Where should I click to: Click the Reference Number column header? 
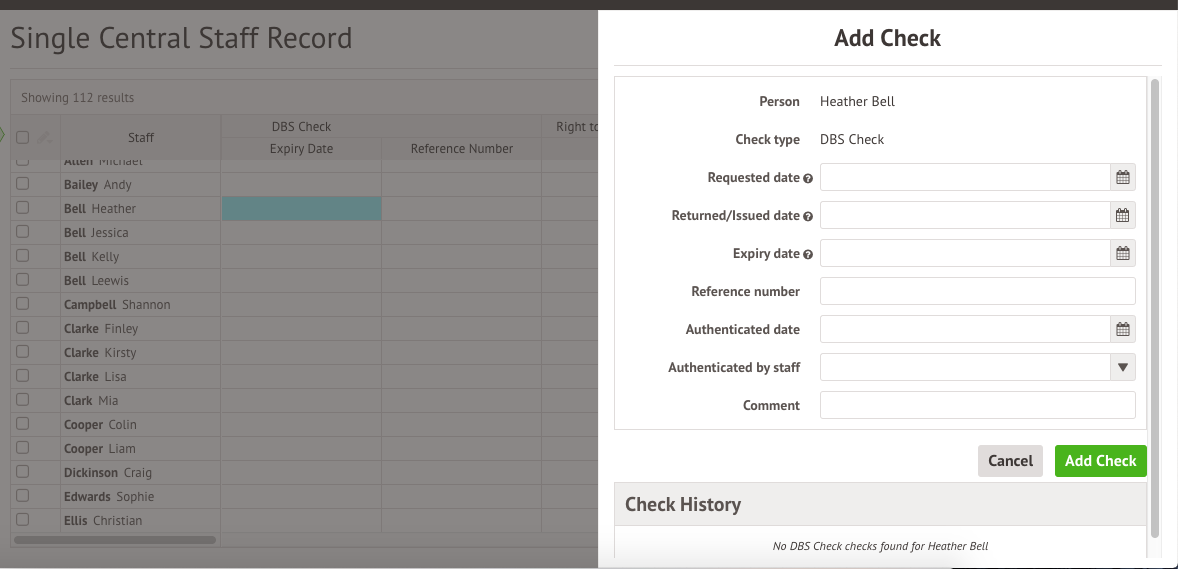461,149
